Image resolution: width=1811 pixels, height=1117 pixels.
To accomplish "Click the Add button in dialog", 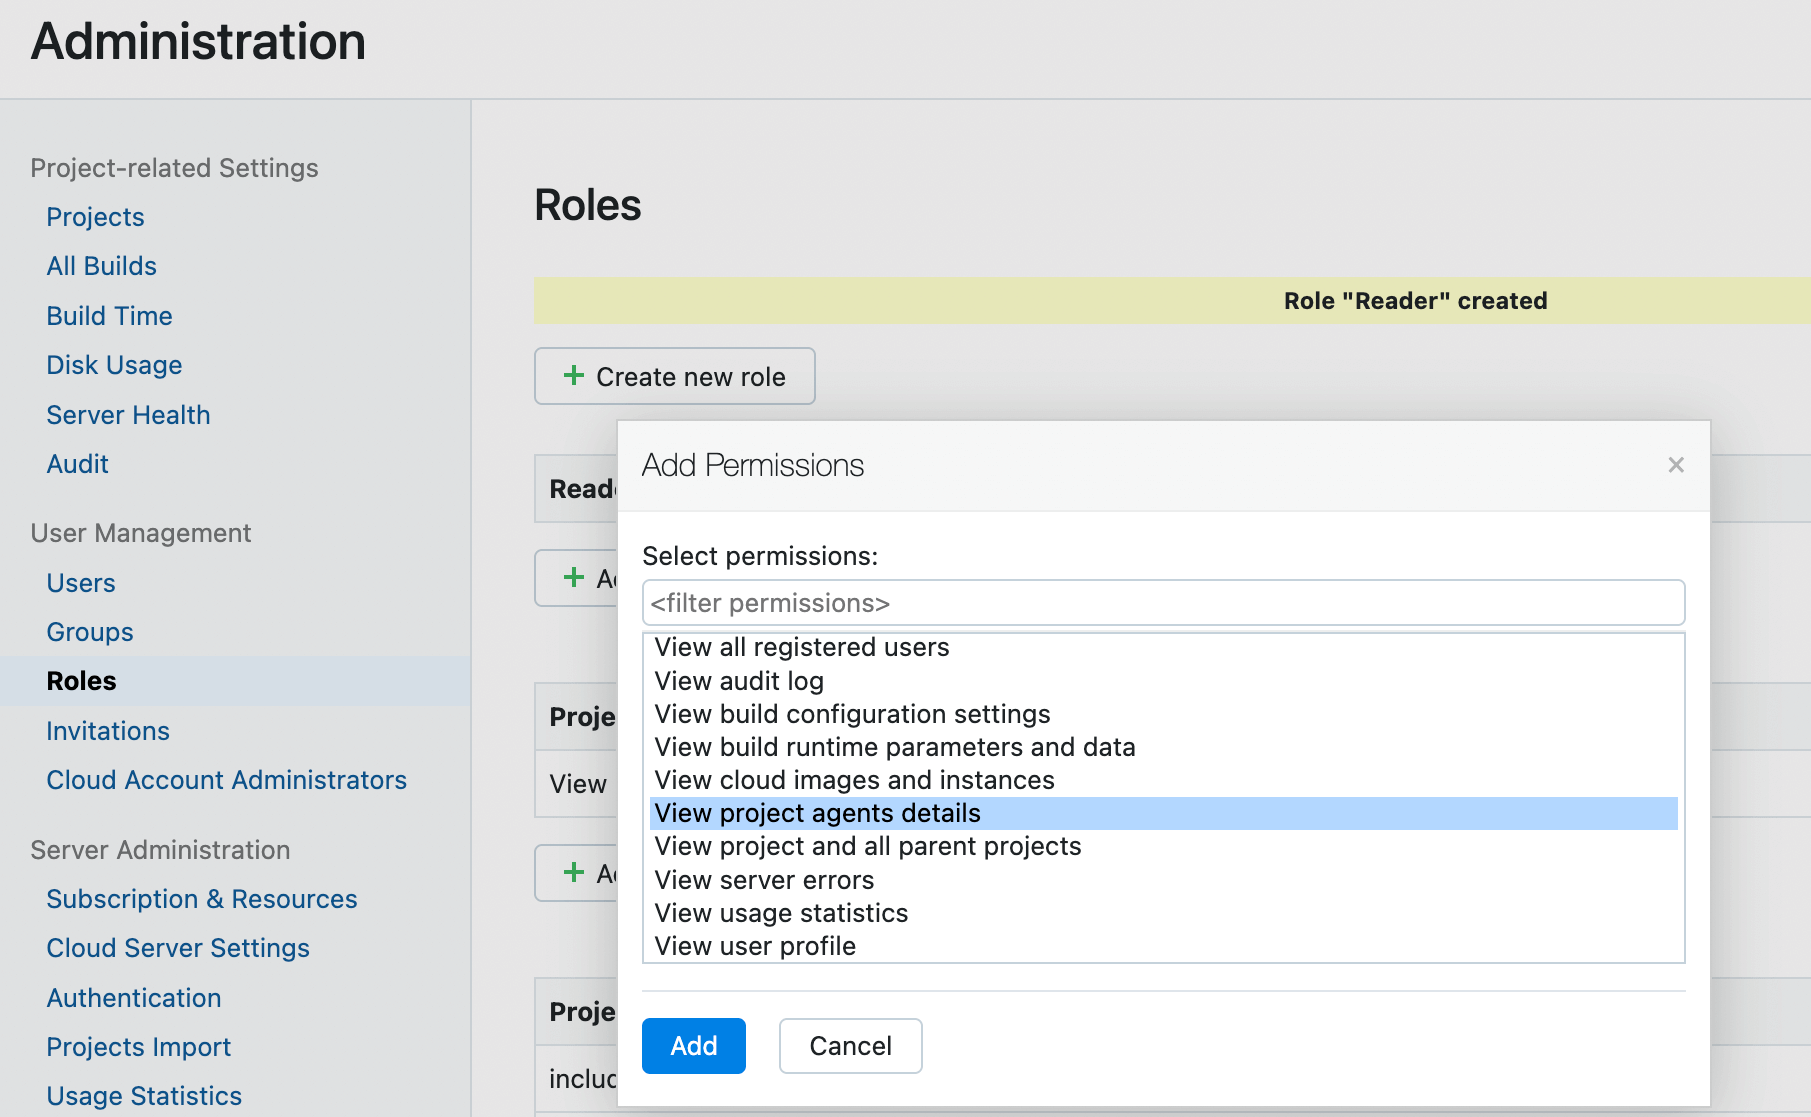I will tap(693, 1046).
